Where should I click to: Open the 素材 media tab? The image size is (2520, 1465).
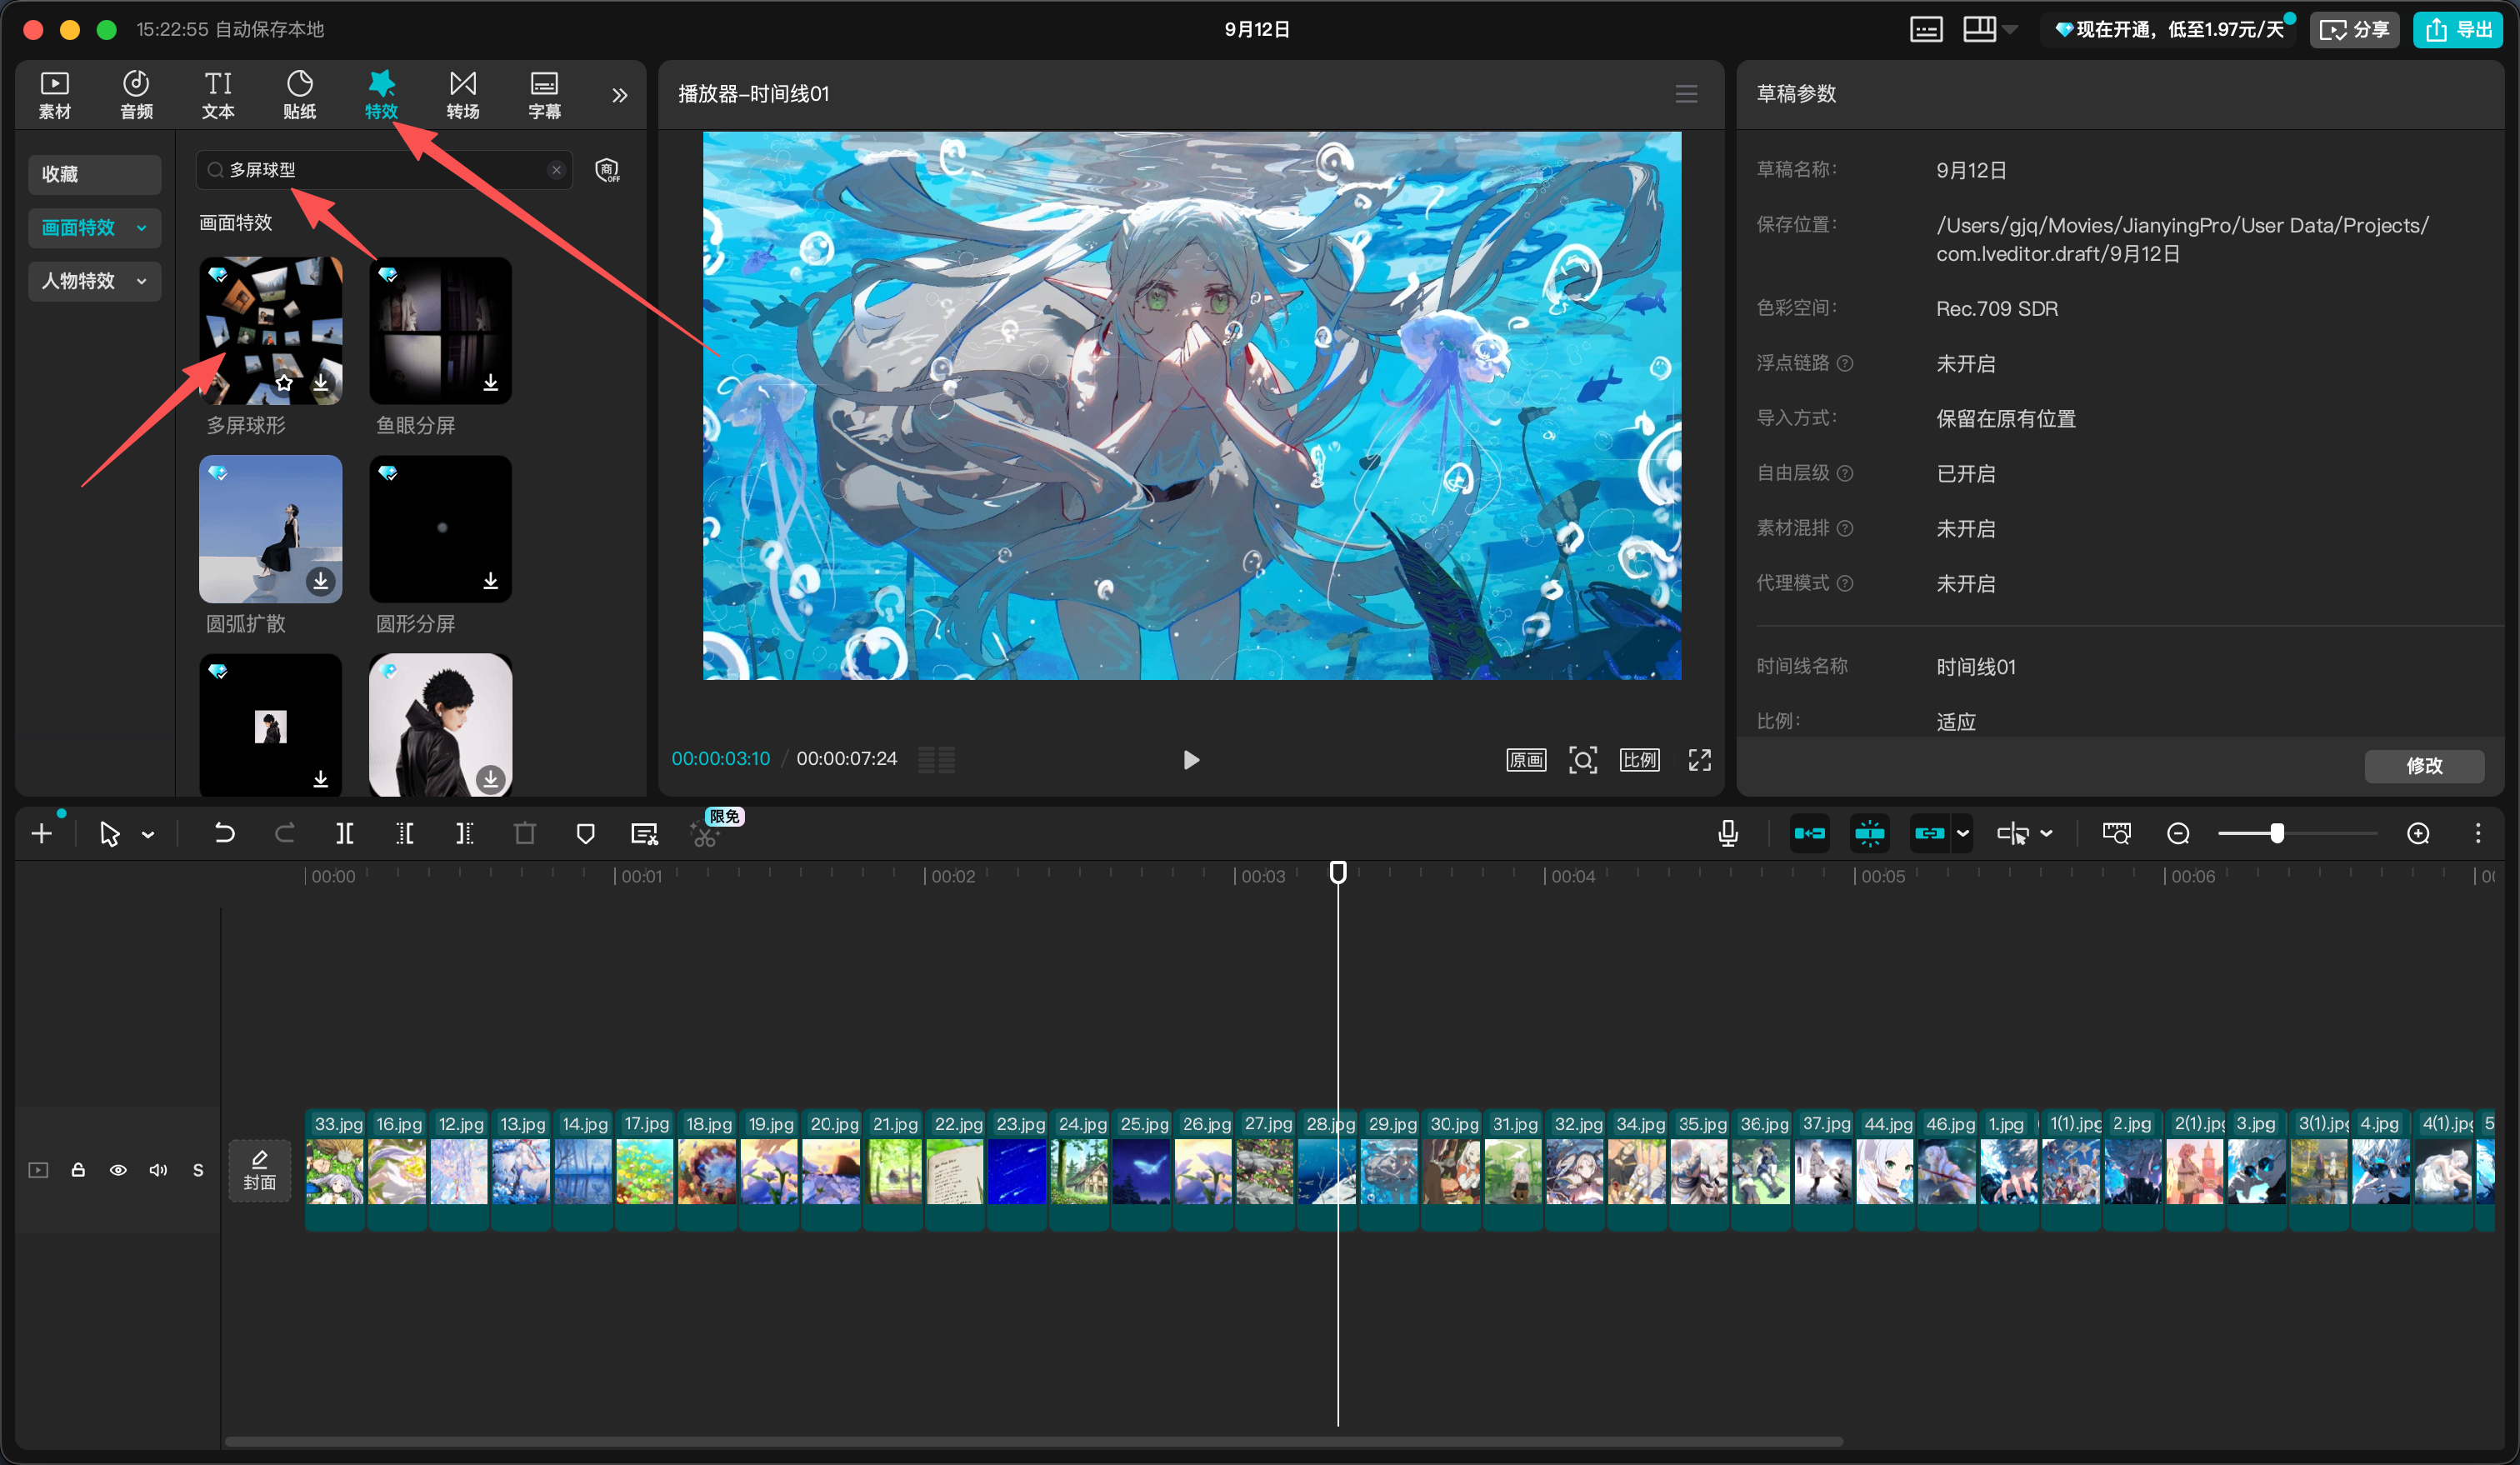pos(55,95)
